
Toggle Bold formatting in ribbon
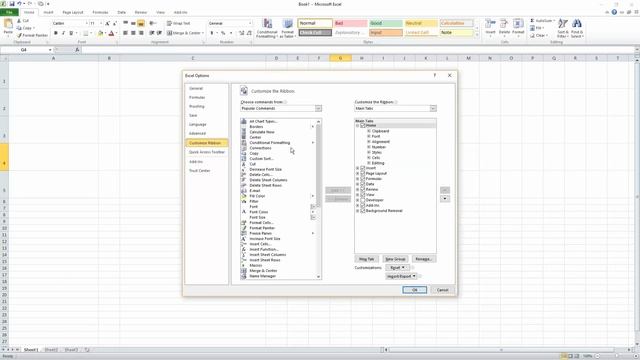pos(56,33)
